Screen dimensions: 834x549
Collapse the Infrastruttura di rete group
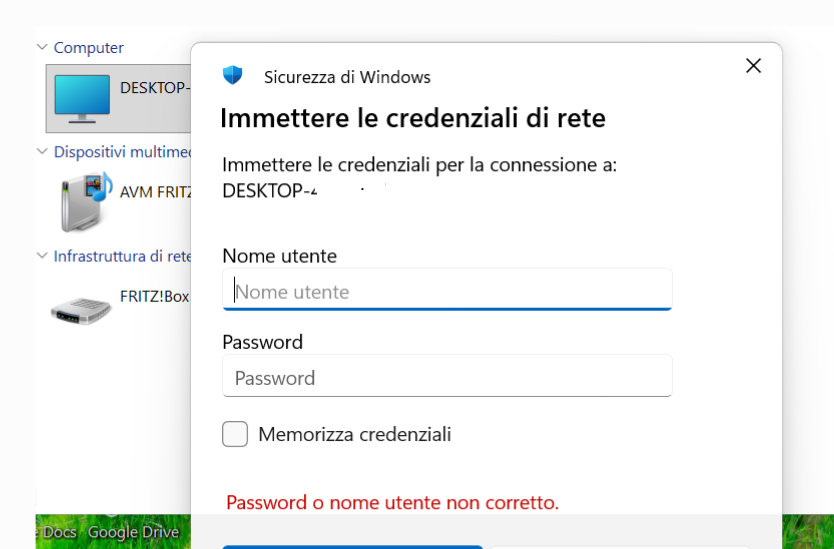pos(42,255)
